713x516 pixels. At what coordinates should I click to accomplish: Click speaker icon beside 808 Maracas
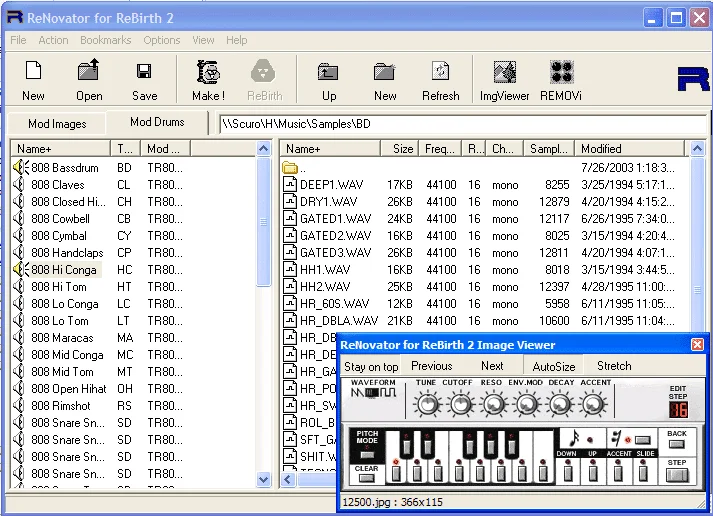[19, 338]
